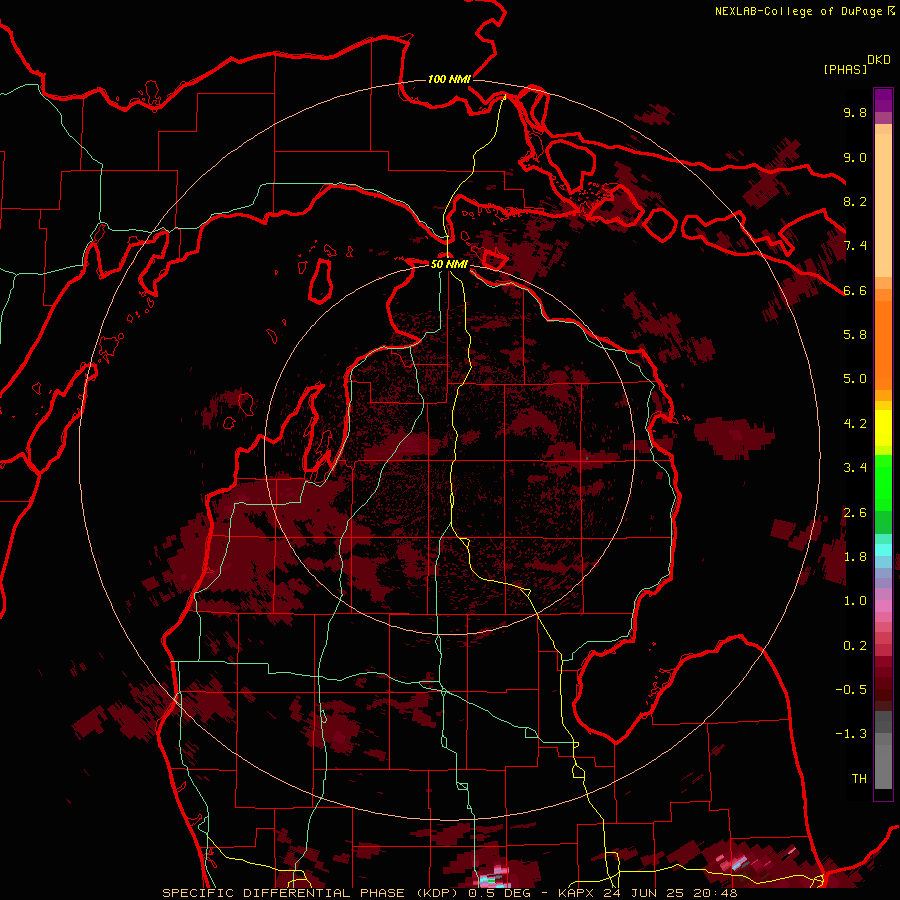Select the 1.0 value on the scale
The image size is (900, 900).
[x=855, y=601]
